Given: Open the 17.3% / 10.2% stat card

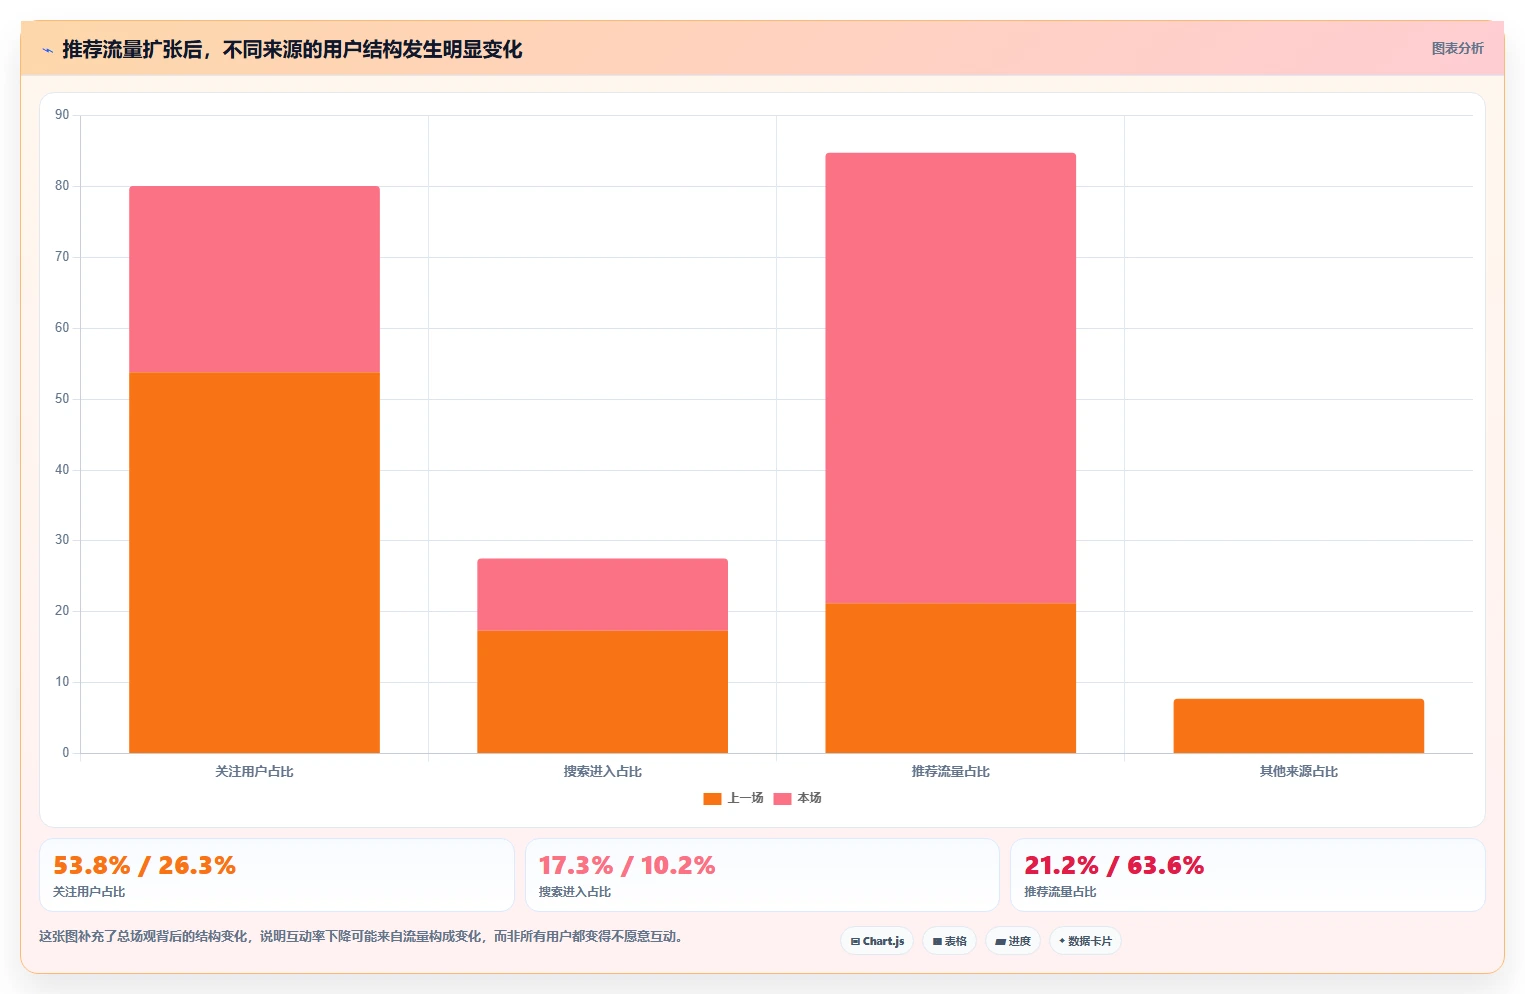Looking at the screenshot, I should point(762,875).
